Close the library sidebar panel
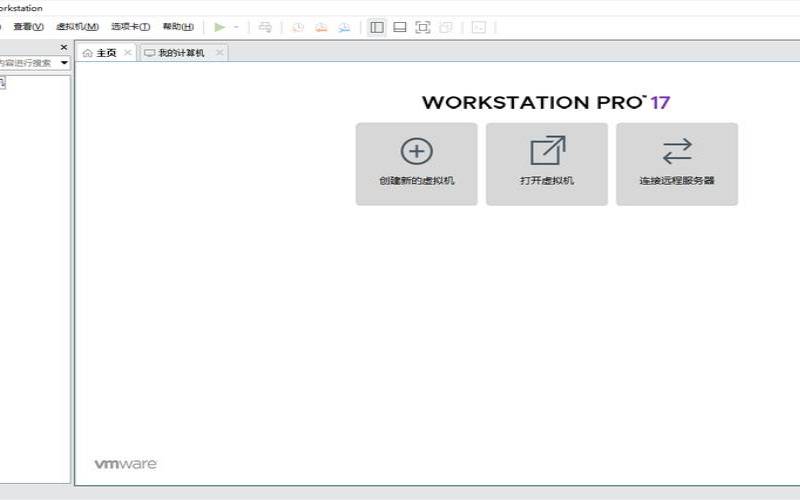Viewport: 800px width, 500px height. pyautogui.click(x=64, y=47)
